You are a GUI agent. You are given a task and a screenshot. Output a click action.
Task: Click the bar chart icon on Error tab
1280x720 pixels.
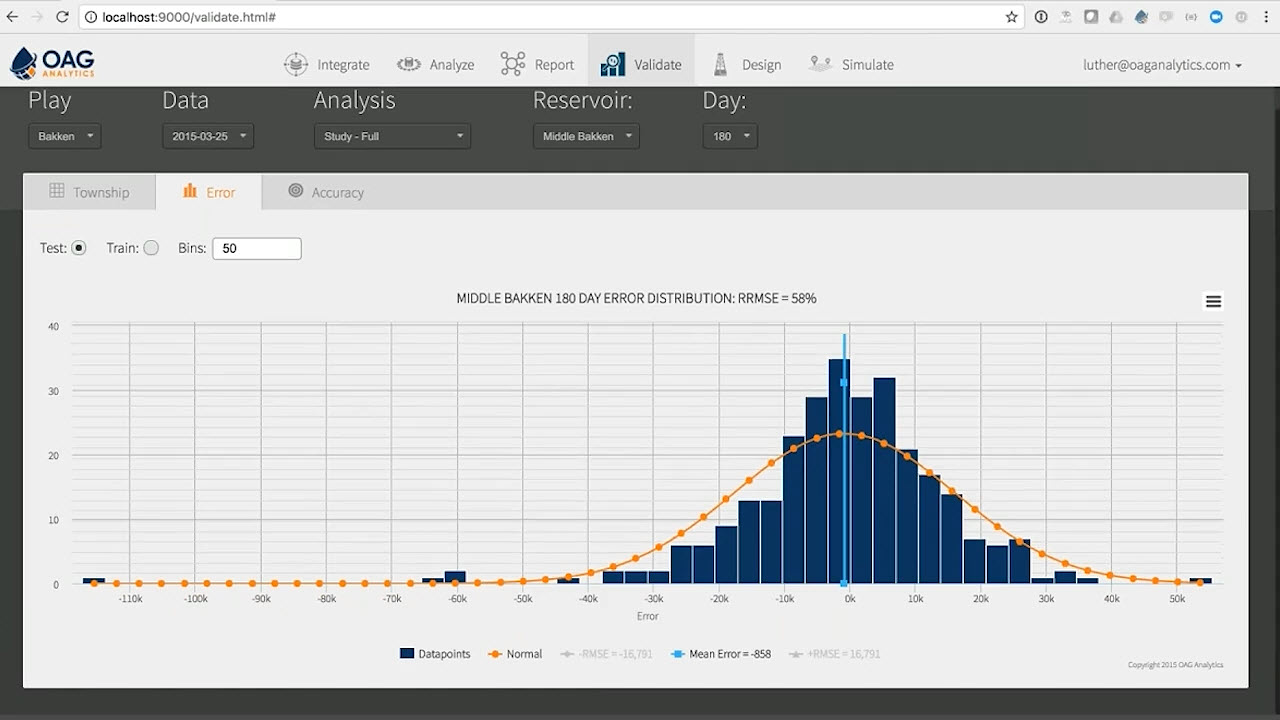(x=190, y=191)
